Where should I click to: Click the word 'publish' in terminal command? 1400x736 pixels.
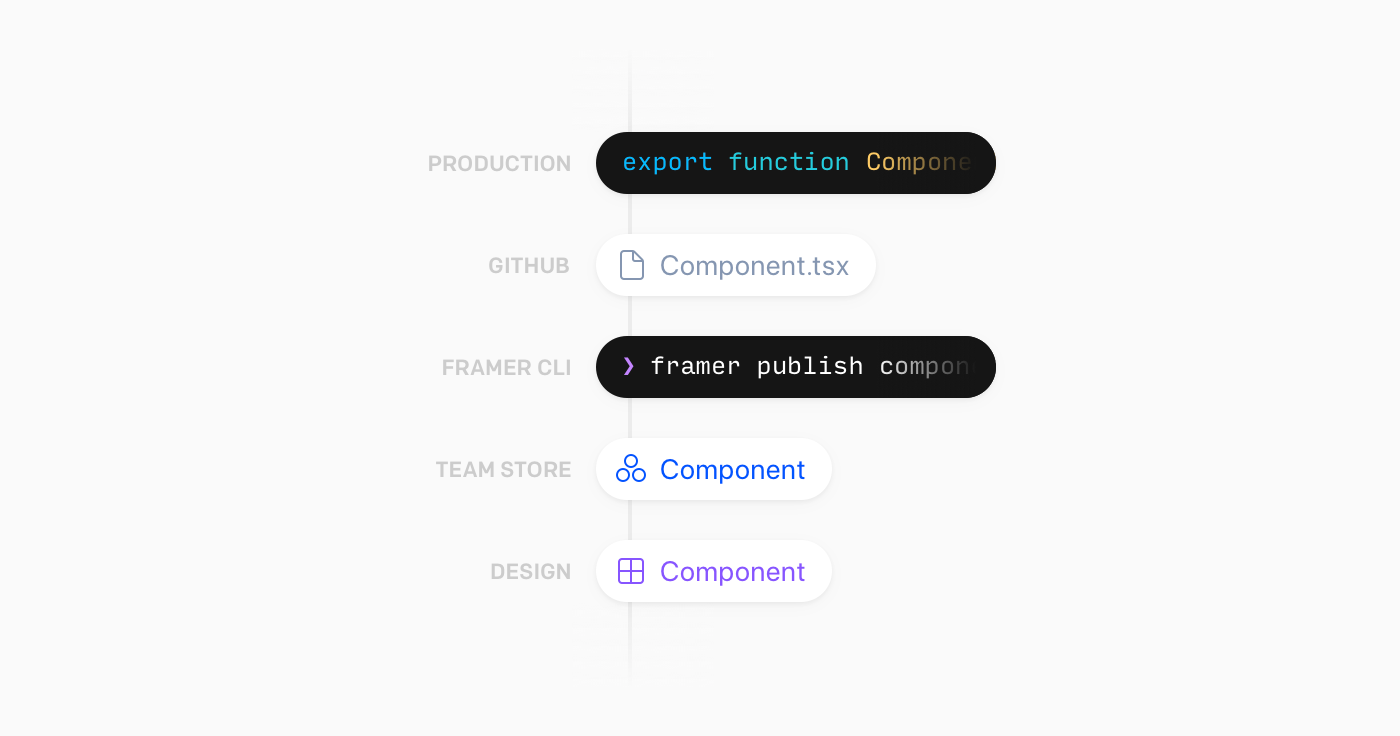[x=809, y=366]
